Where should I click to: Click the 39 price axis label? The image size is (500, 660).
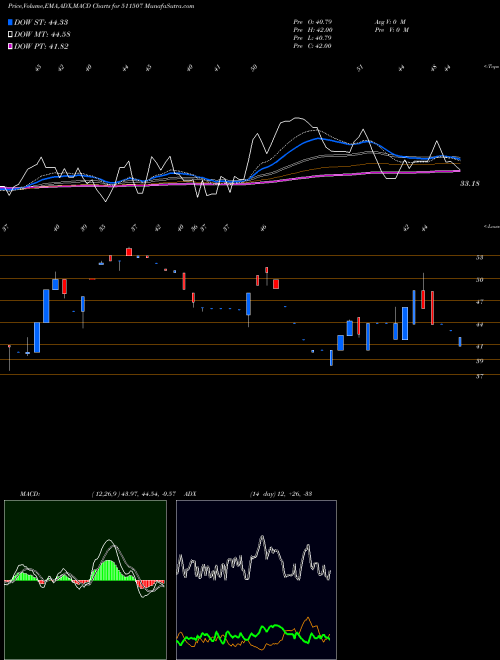click(479, 361)
